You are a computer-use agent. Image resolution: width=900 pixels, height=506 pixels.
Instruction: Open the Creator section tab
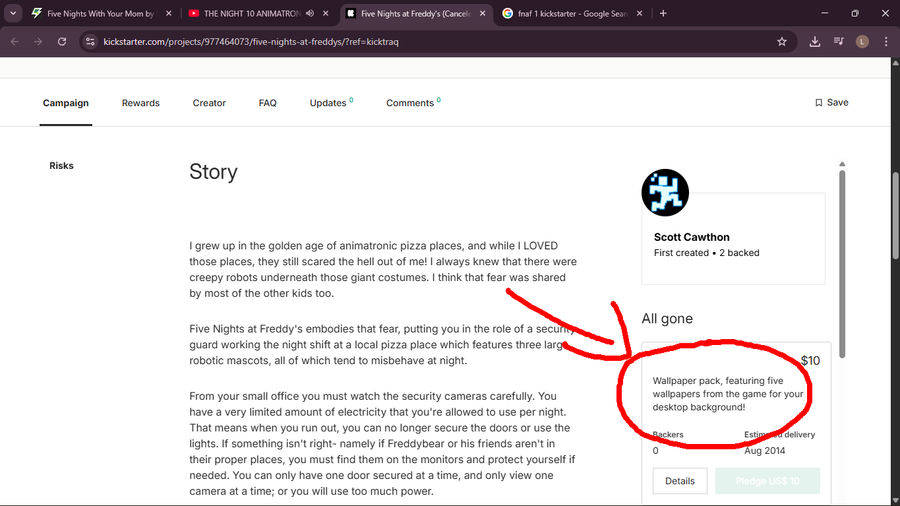209,103
